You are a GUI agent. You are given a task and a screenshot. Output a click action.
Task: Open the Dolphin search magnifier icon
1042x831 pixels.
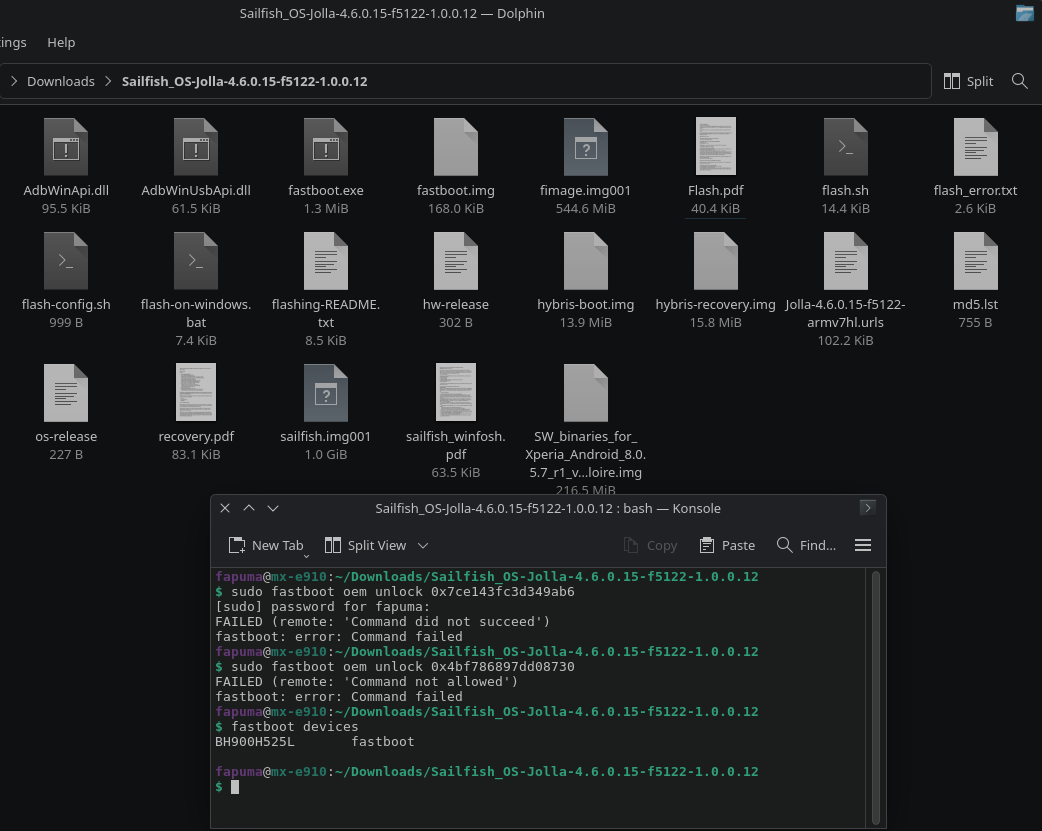click(x=1019, y=81)
